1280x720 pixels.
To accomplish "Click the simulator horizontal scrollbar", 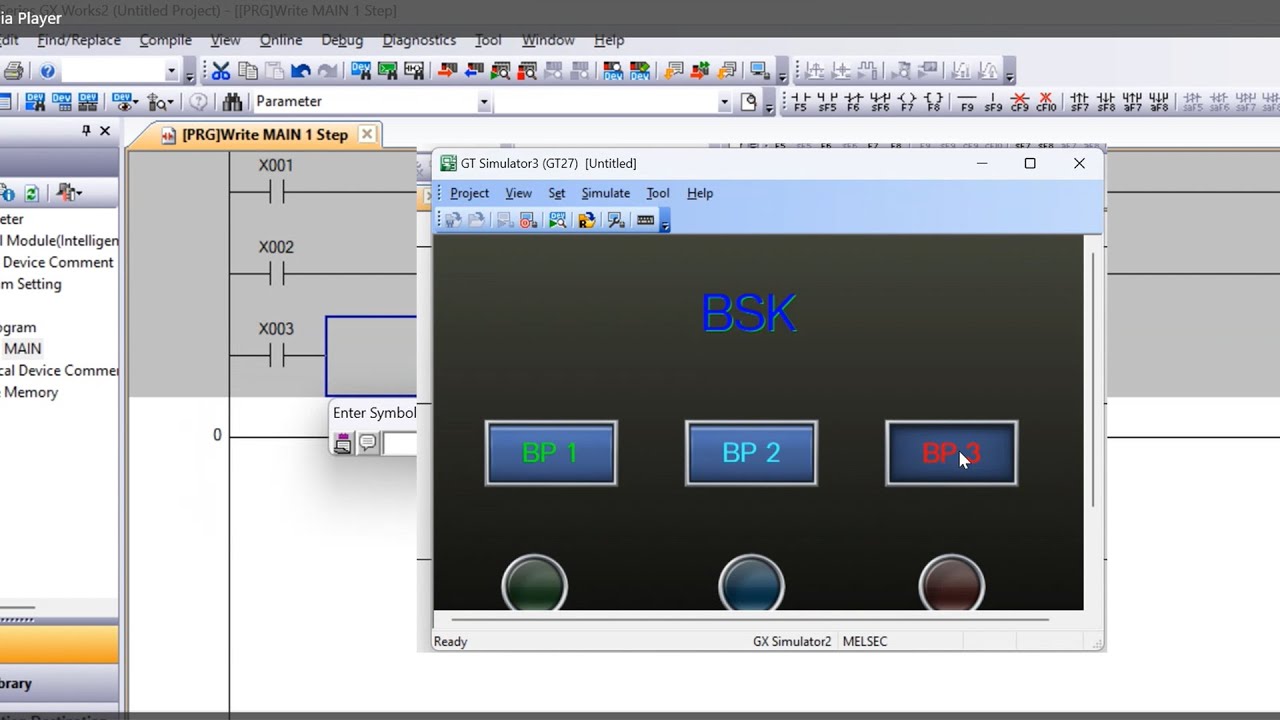I will tap(749, 619).
